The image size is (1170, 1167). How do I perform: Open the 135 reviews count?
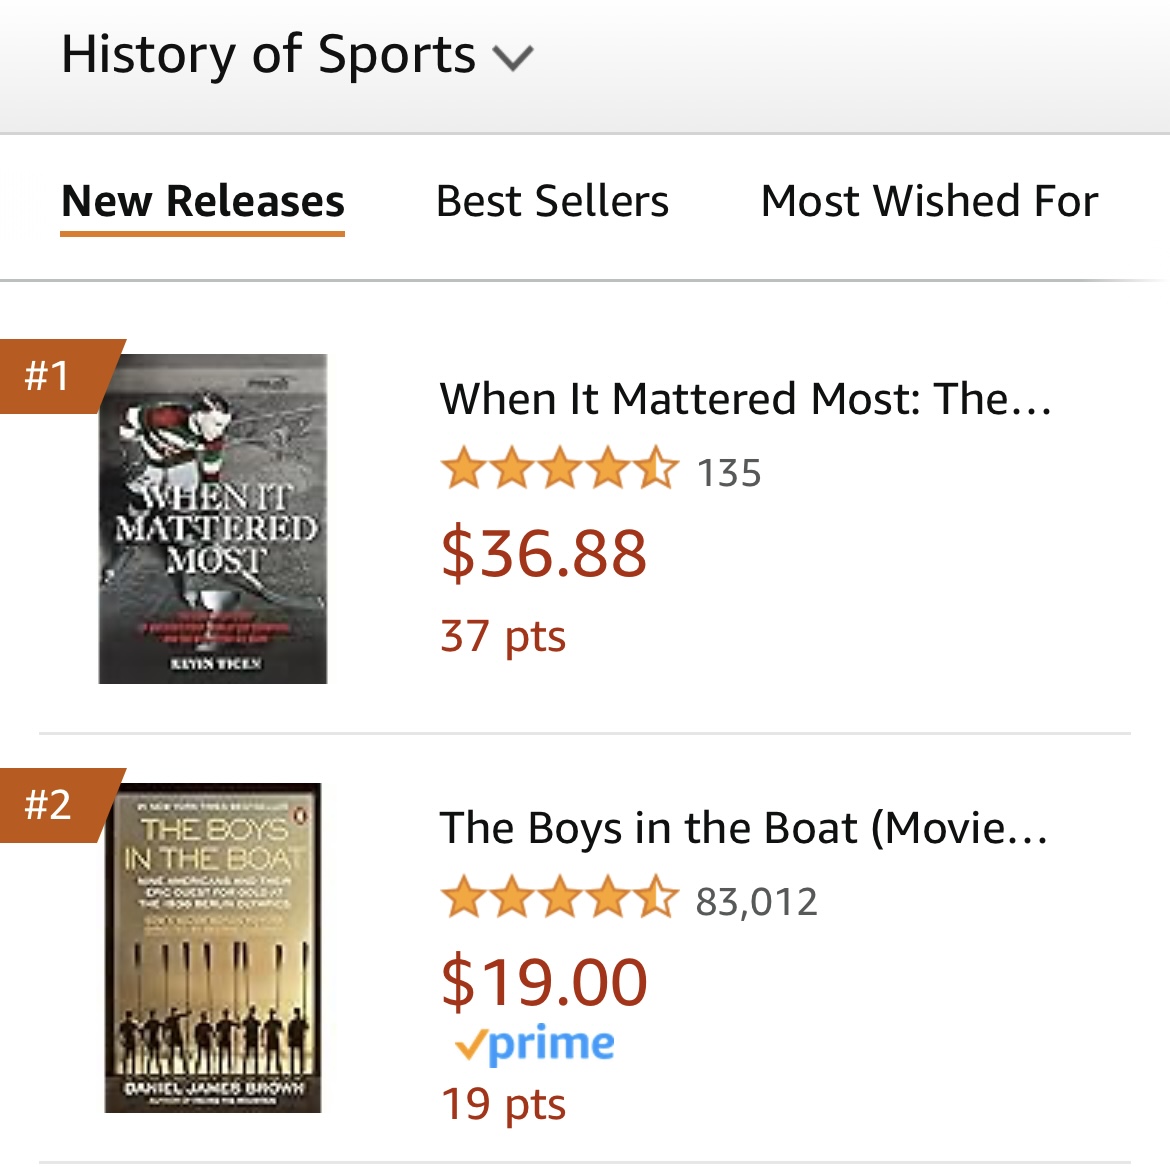[729, 473]
